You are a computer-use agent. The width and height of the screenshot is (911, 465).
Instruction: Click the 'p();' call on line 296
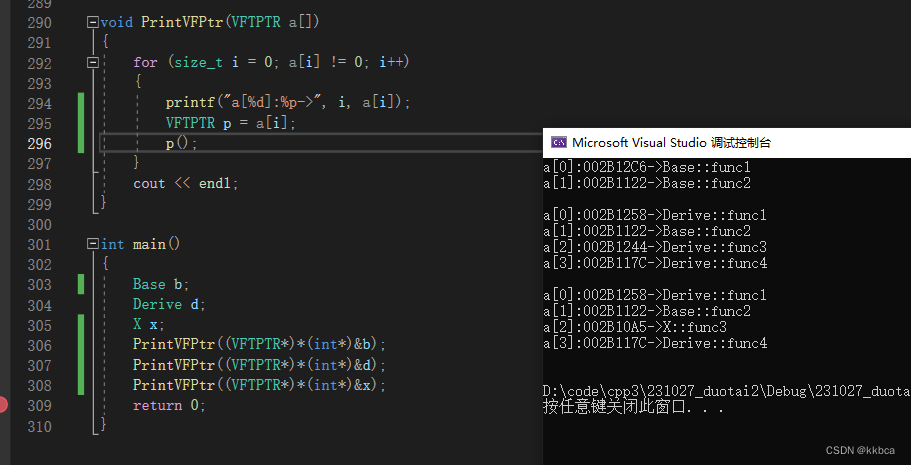pos(182,143)
